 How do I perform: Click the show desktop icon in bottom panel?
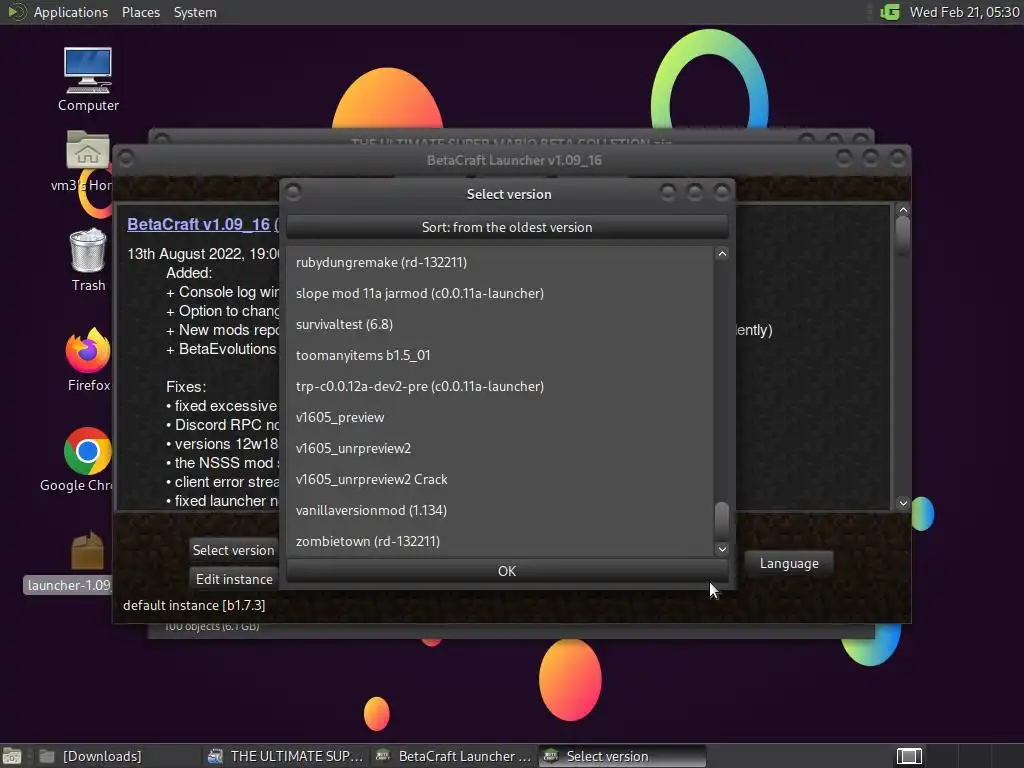point(12,756)
